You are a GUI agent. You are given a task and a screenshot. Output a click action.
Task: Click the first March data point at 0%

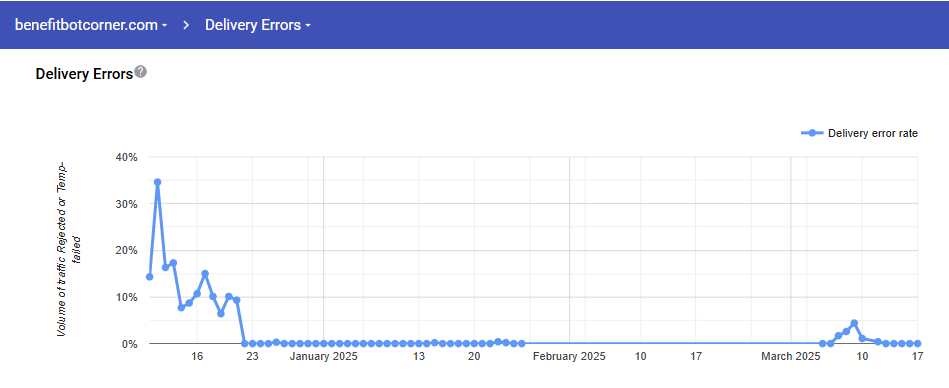[823, 343]
